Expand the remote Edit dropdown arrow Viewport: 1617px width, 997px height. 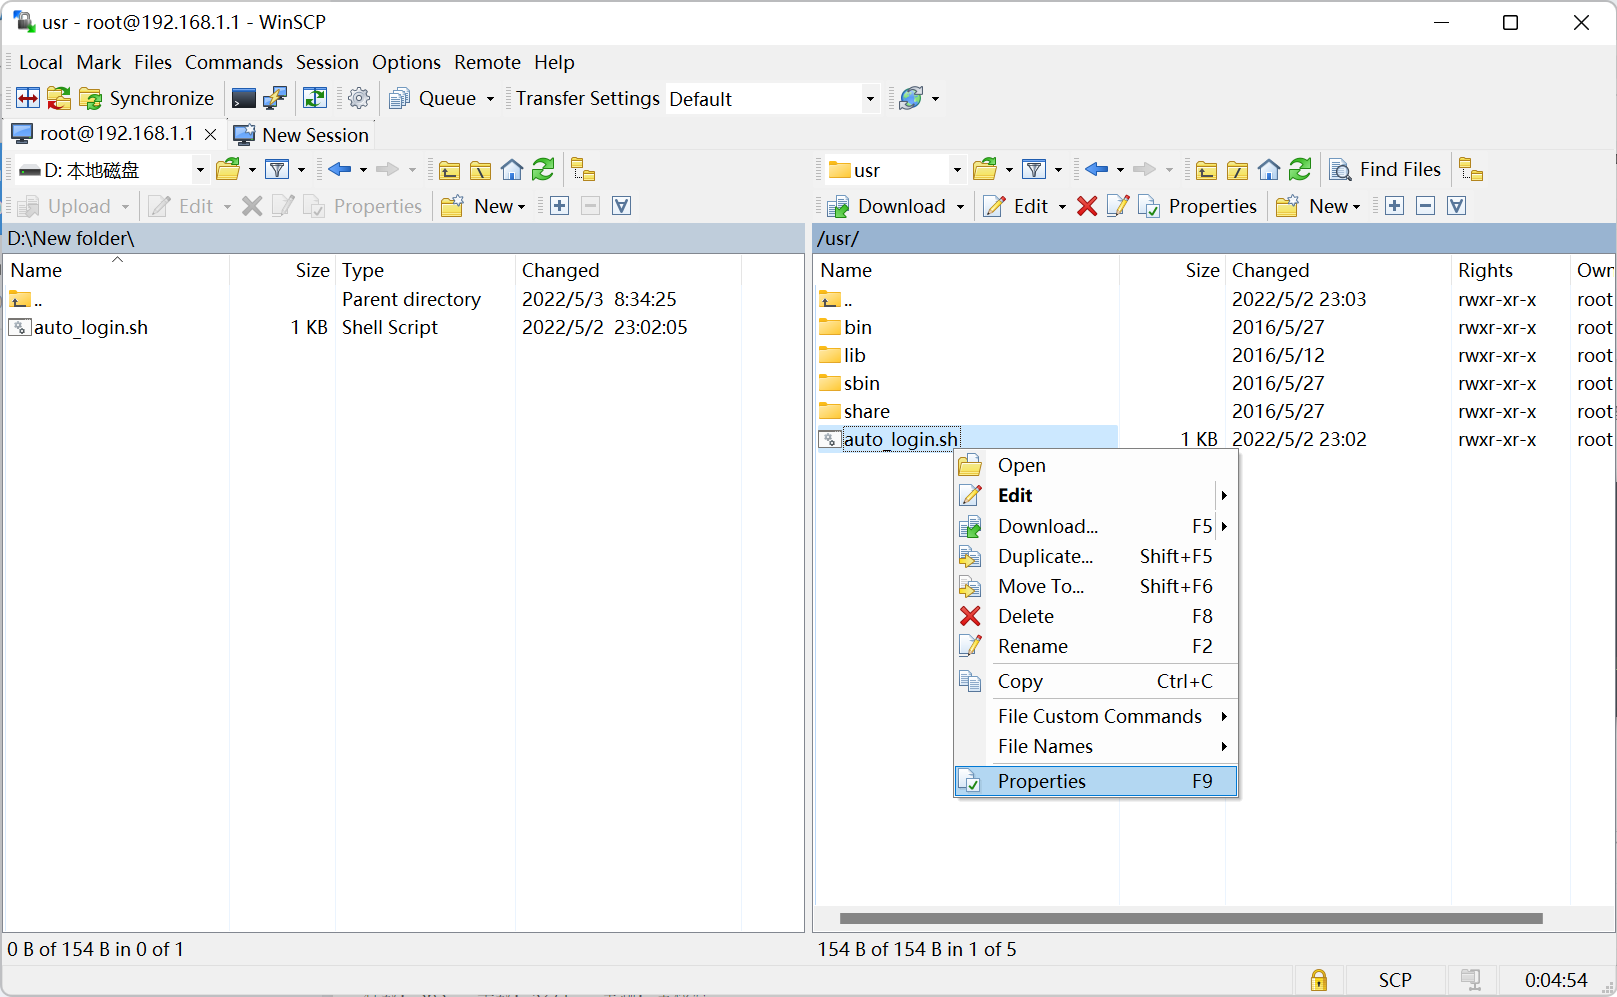point(1062,207)
